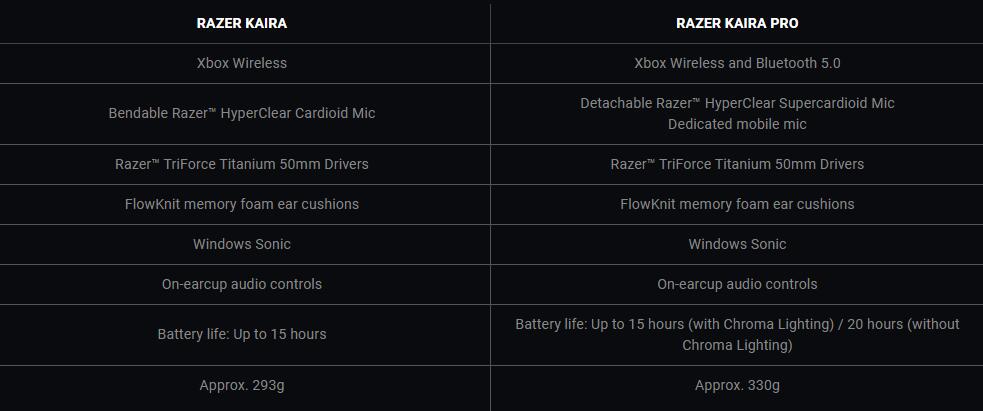Click FlowKnit memory foam ear cushions under Kaira Pro

click(737, 204)
